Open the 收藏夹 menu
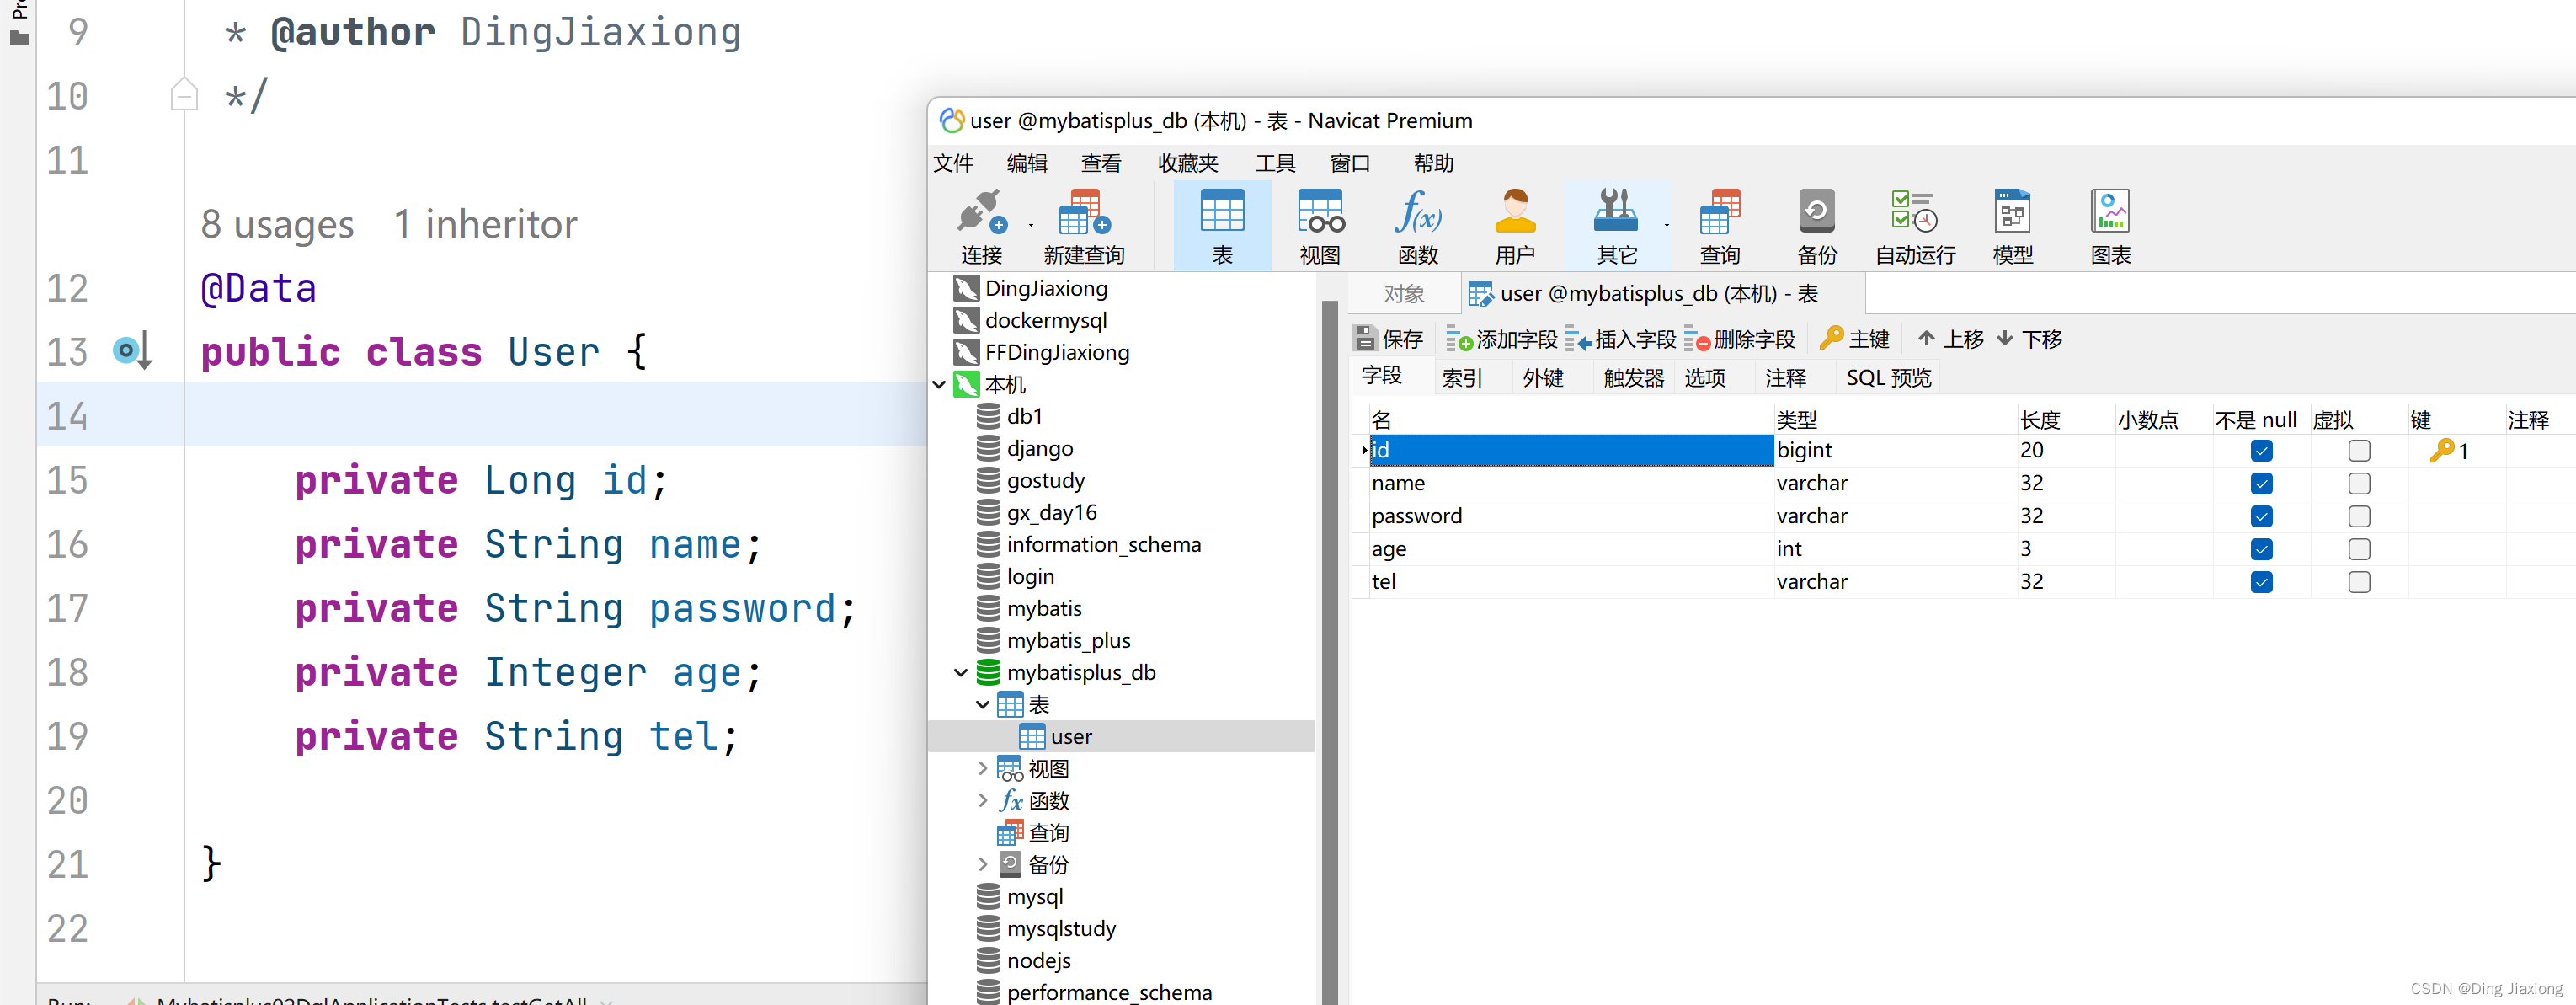Screen dimensions: 2576x1005 (1188, 163)
